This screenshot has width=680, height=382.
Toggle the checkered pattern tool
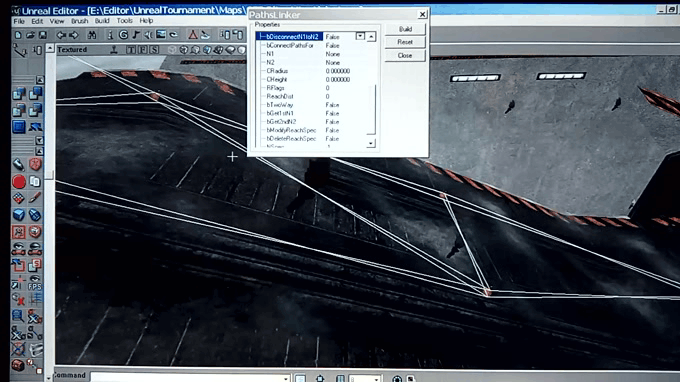19,198
